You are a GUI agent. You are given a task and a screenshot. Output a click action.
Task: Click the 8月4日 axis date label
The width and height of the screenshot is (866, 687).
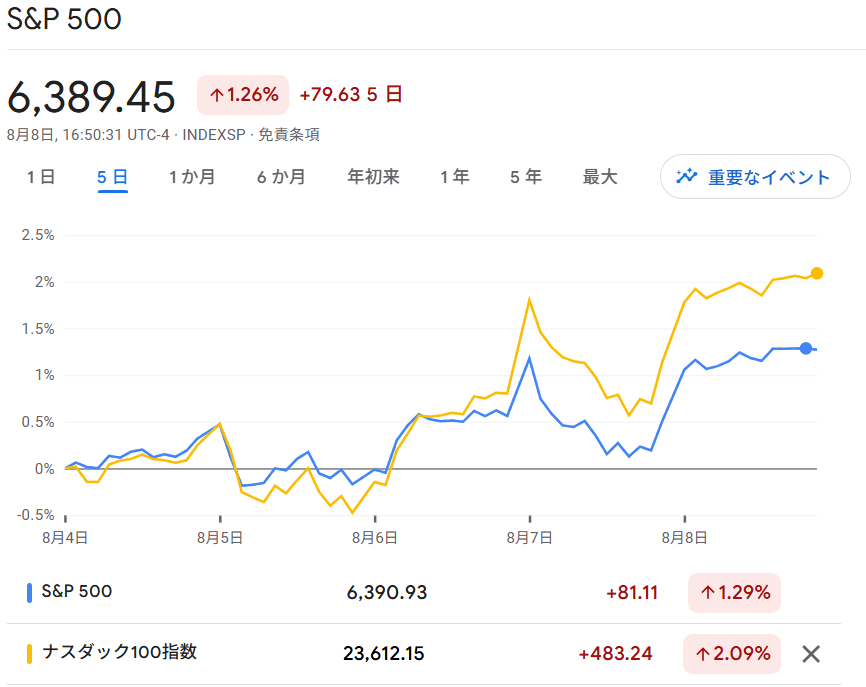65,537
